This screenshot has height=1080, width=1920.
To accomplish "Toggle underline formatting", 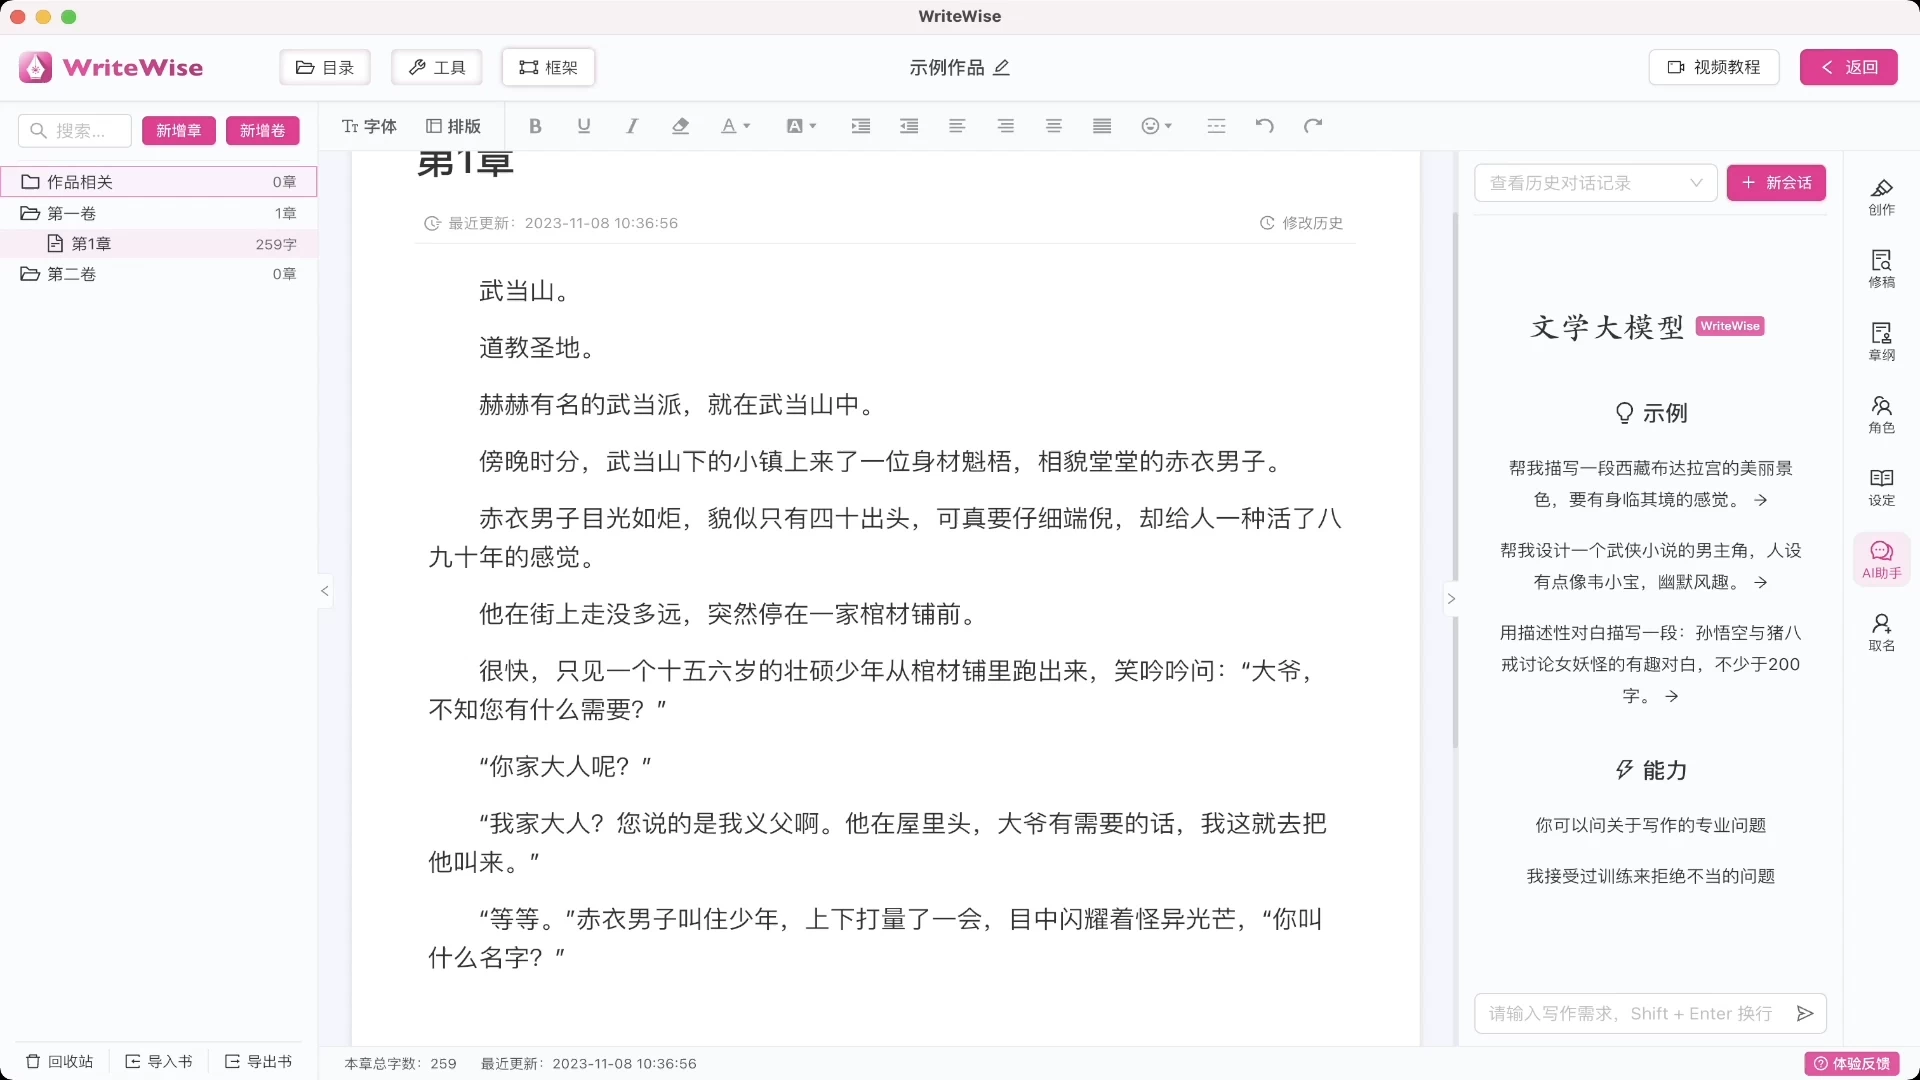I will click(x=584, y=126).
